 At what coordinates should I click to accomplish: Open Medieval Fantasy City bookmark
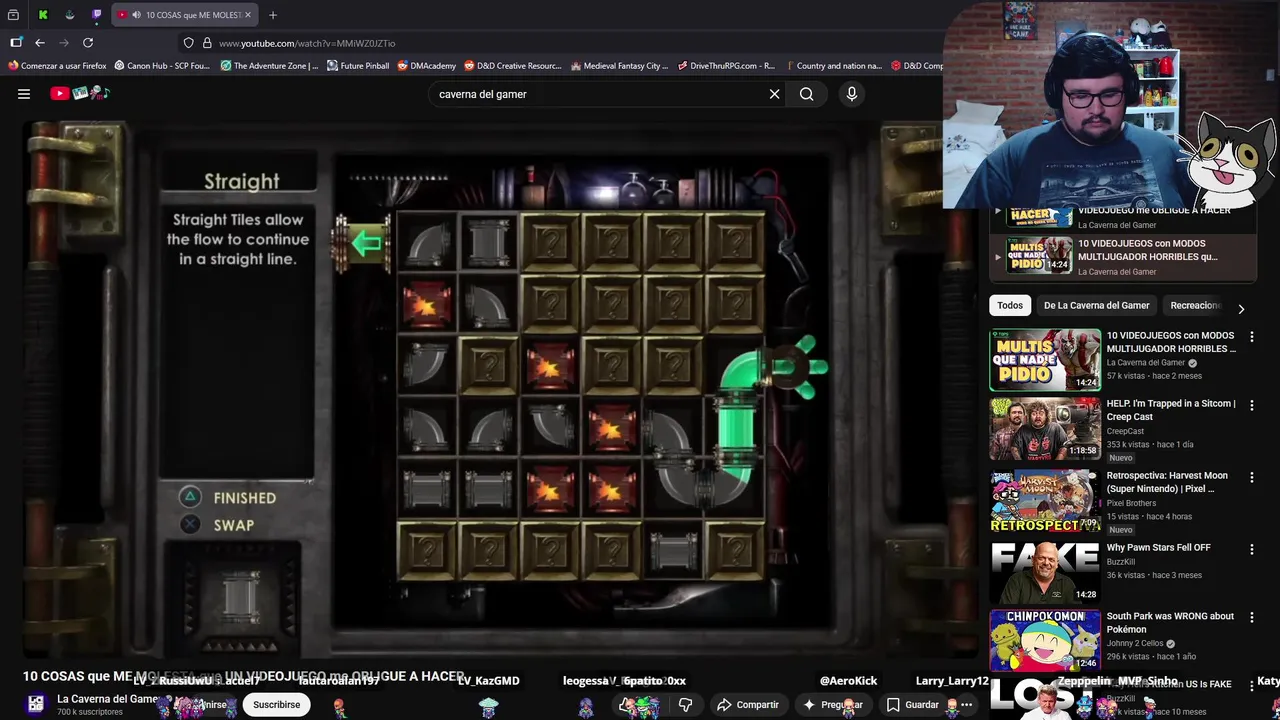click(620, 66)
